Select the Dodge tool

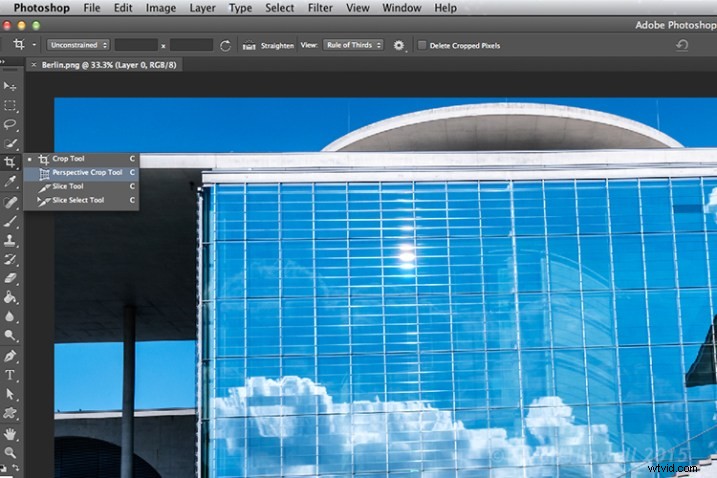click(x=10, y=336)
